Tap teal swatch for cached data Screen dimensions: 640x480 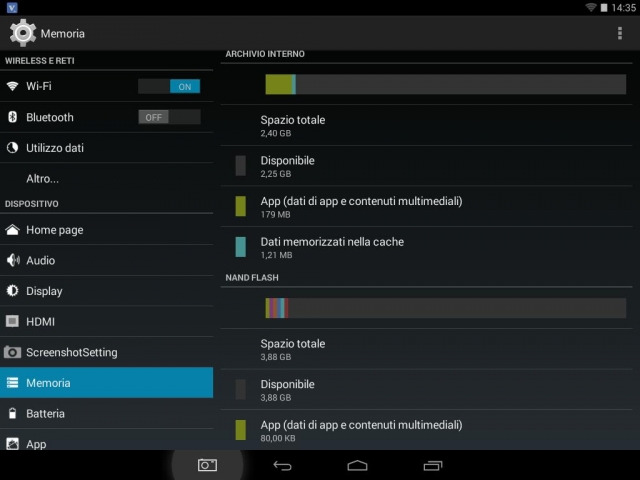(241, 247)
